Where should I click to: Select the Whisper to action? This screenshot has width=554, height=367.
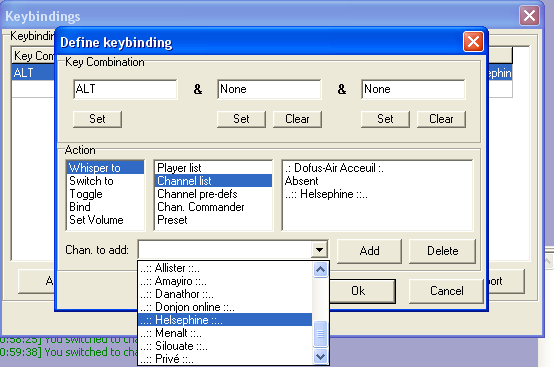pos(105,167)
